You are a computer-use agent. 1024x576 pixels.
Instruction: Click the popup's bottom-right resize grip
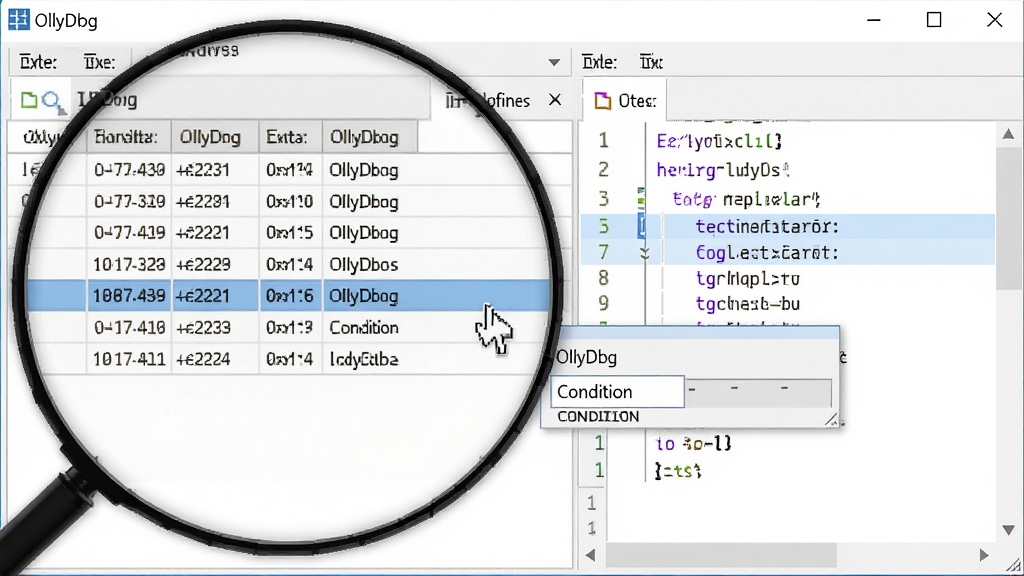point(831,420)
